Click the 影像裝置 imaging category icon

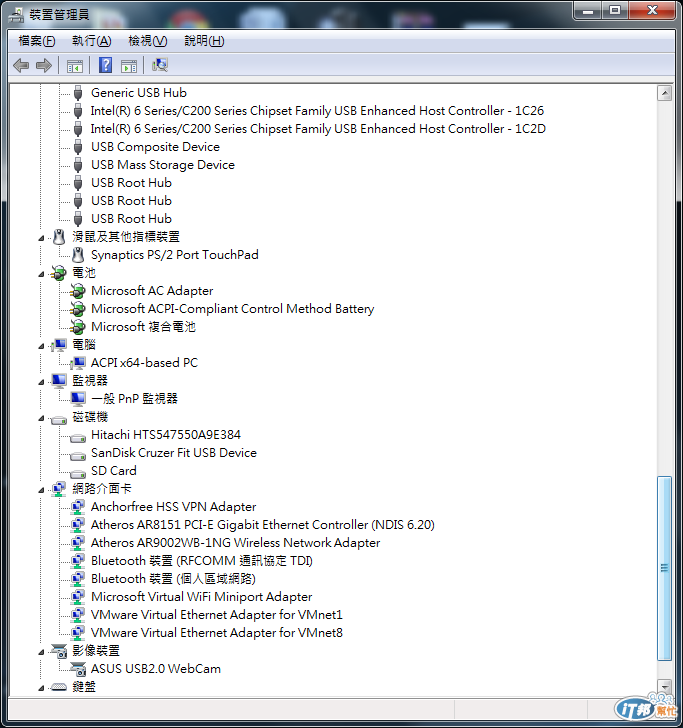point(59,651)
